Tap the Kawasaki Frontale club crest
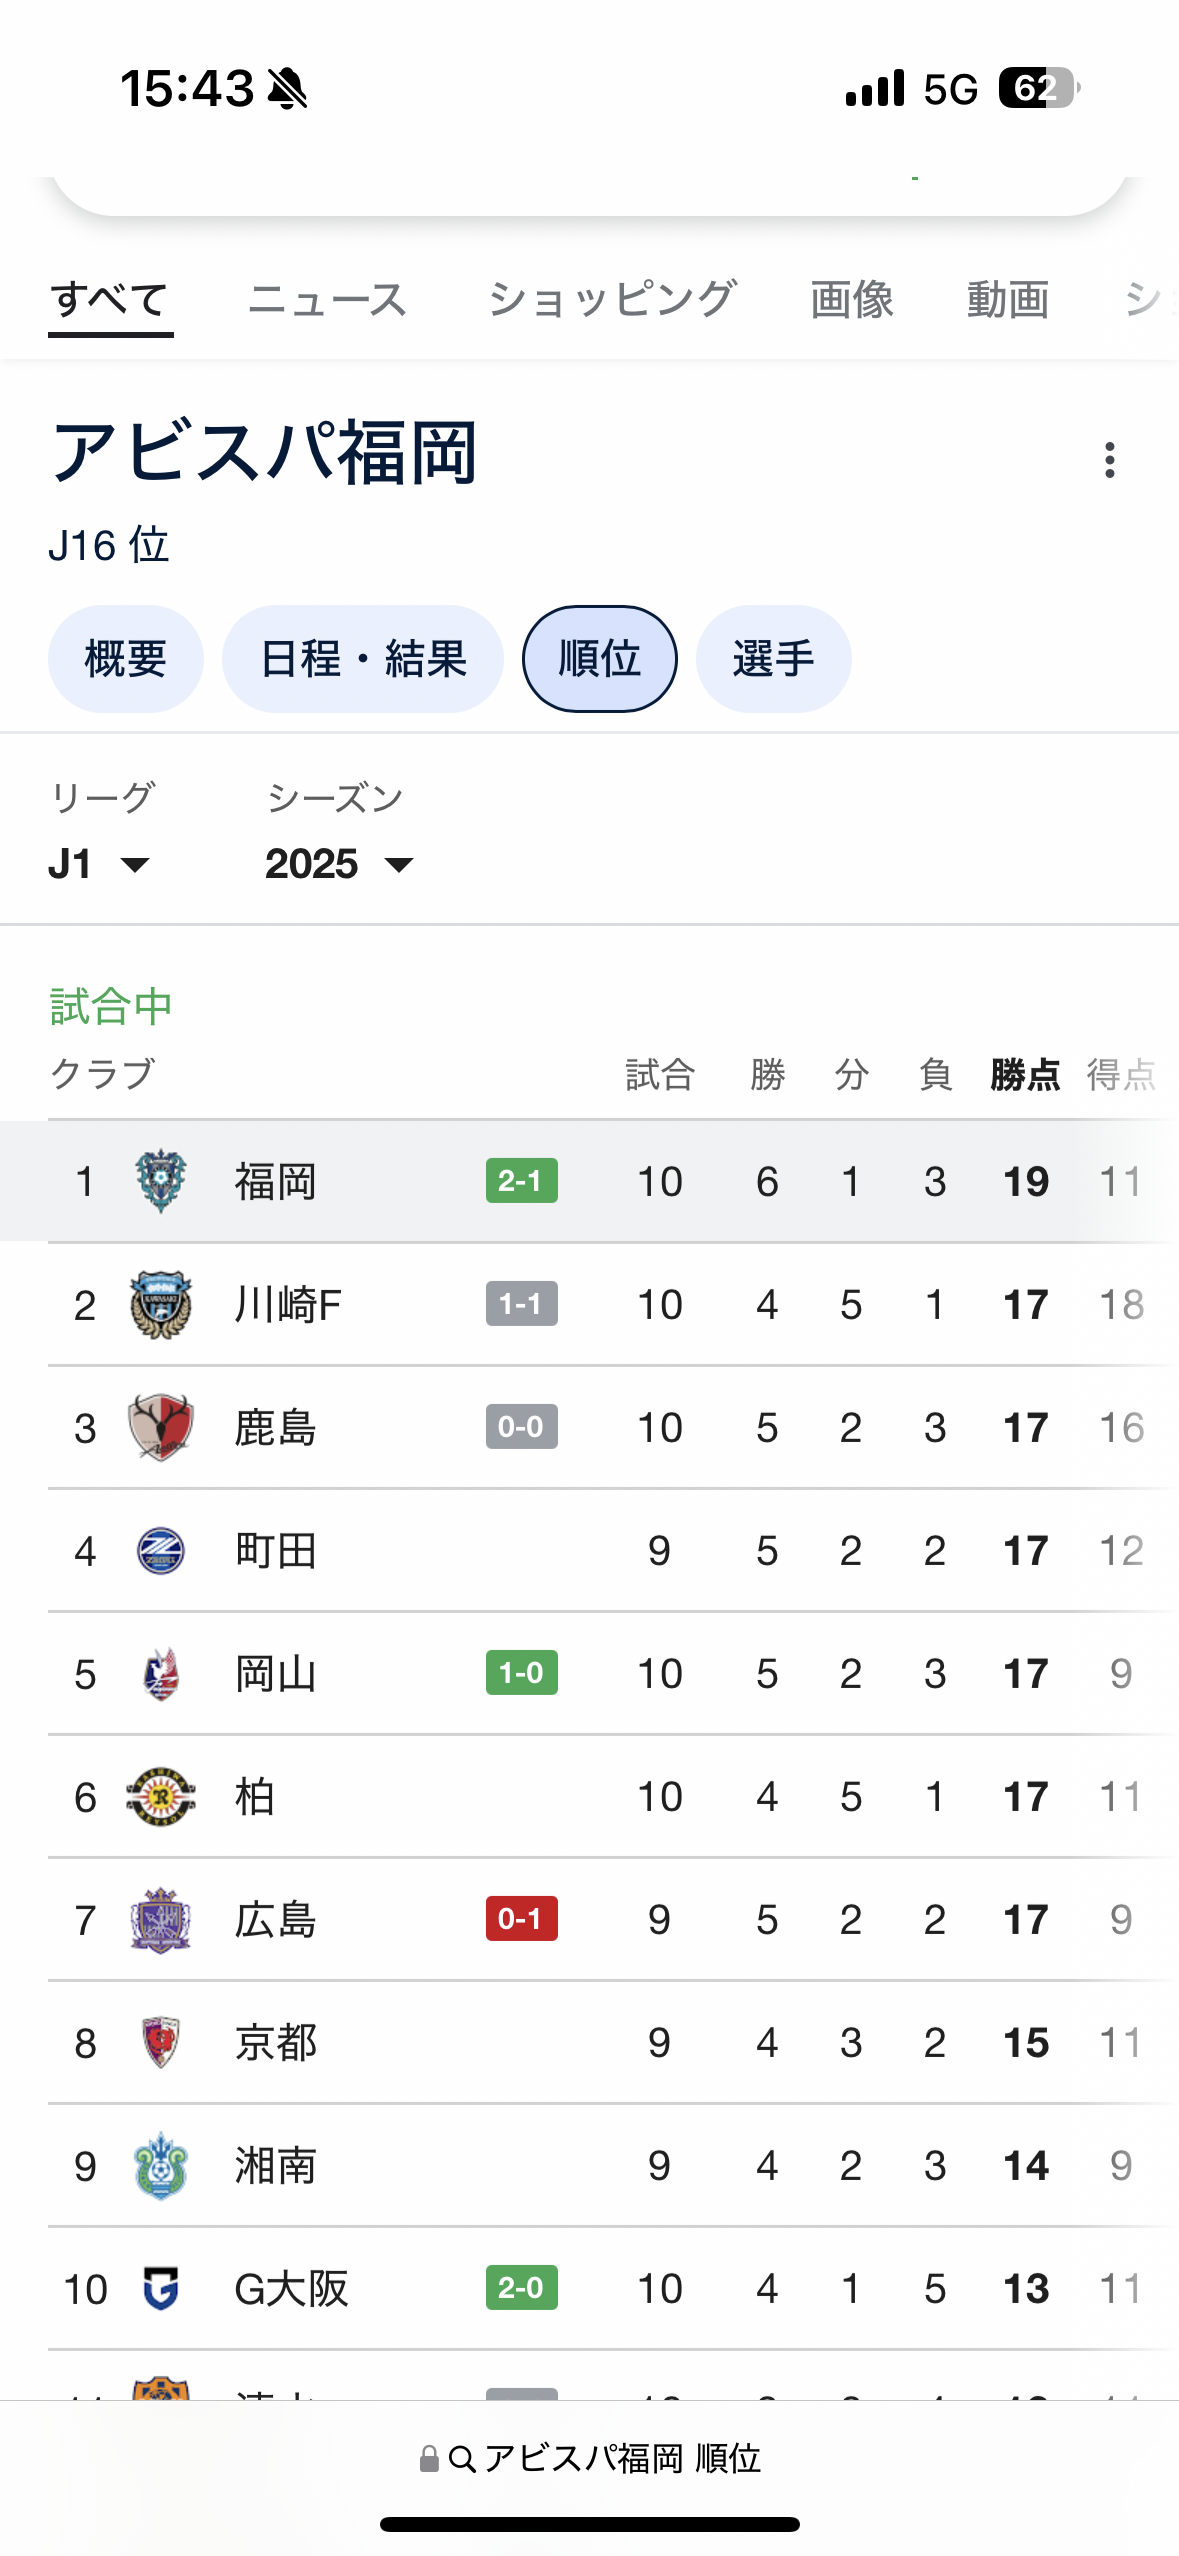1179x2556 pixels. click(x=160, y=1304)
